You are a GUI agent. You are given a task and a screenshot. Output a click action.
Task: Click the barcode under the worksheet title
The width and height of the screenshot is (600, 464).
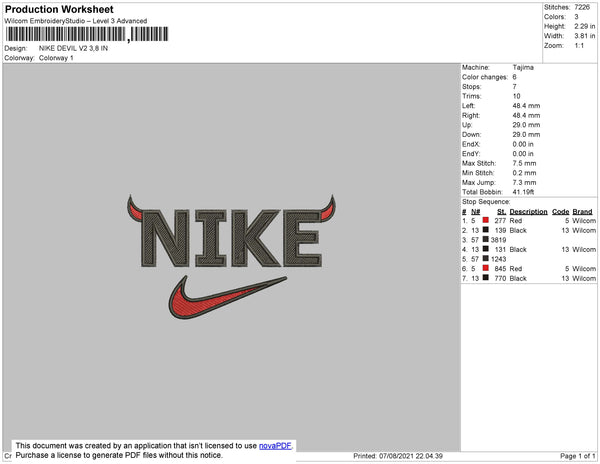click(87, 34)
